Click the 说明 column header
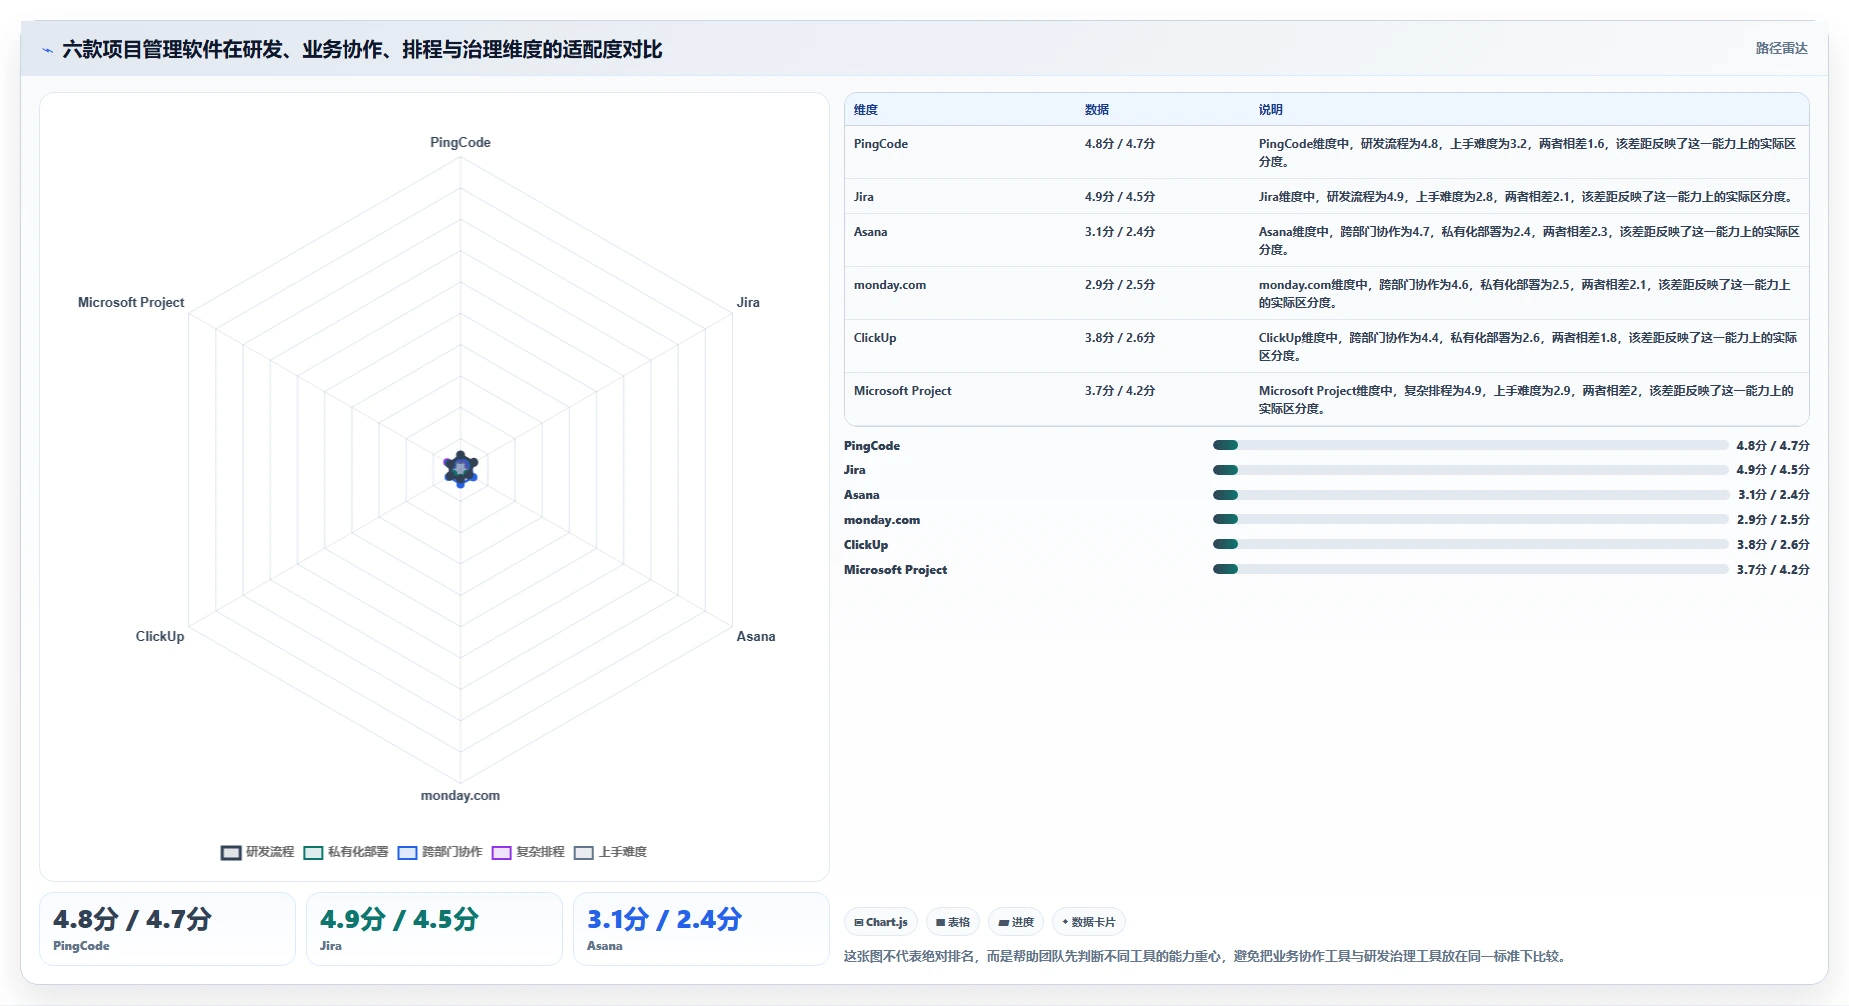This screenshot has height=1006, width=1849. click(x=1270, y=110)
